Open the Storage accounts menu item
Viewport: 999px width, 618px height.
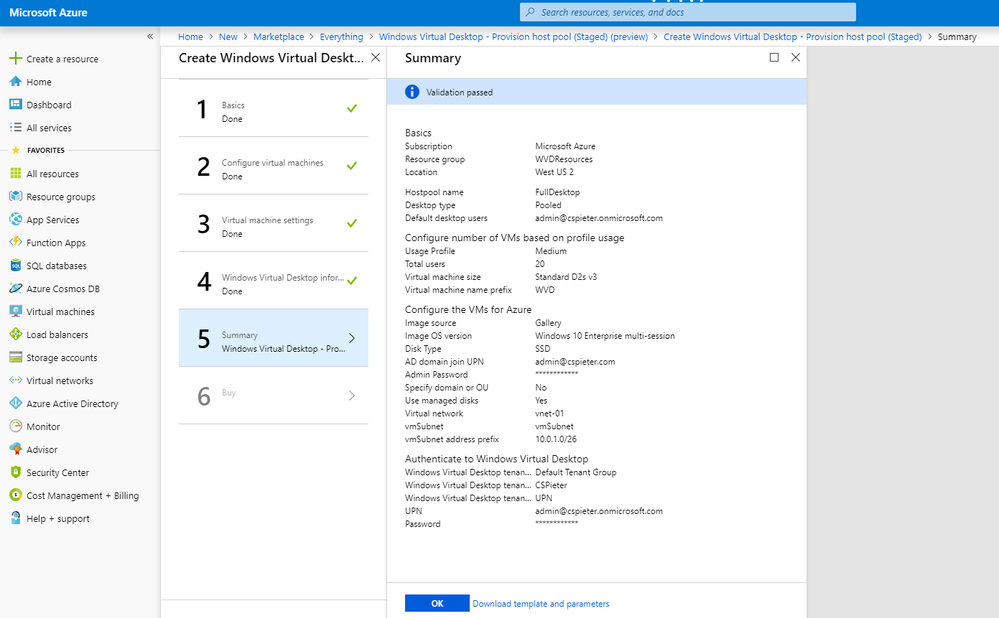62,357
